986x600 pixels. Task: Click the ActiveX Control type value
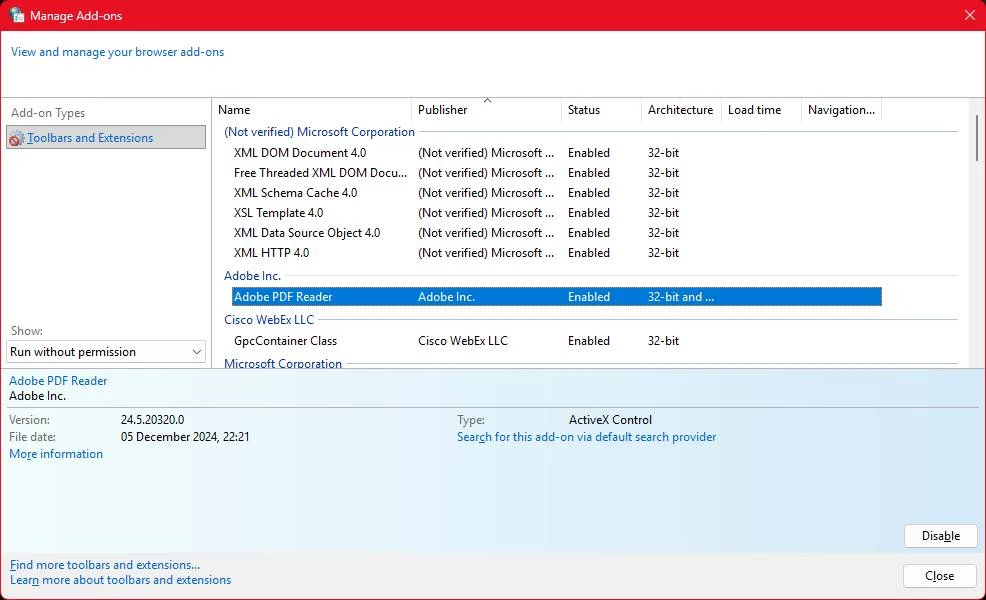point(610,420)
